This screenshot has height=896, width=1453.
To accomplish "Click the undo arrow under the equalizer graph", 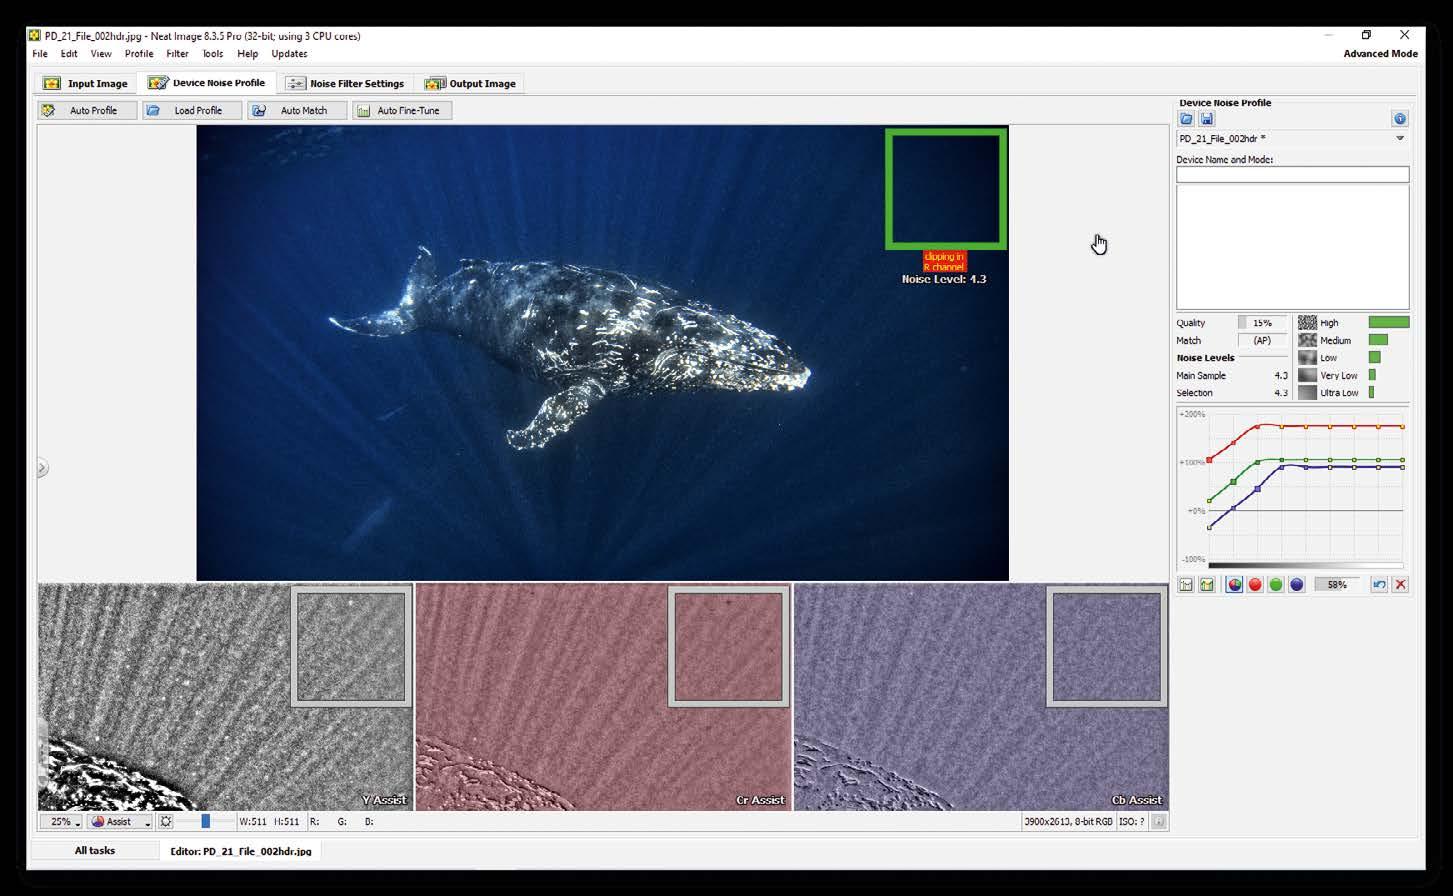I will pos(1379,585).
